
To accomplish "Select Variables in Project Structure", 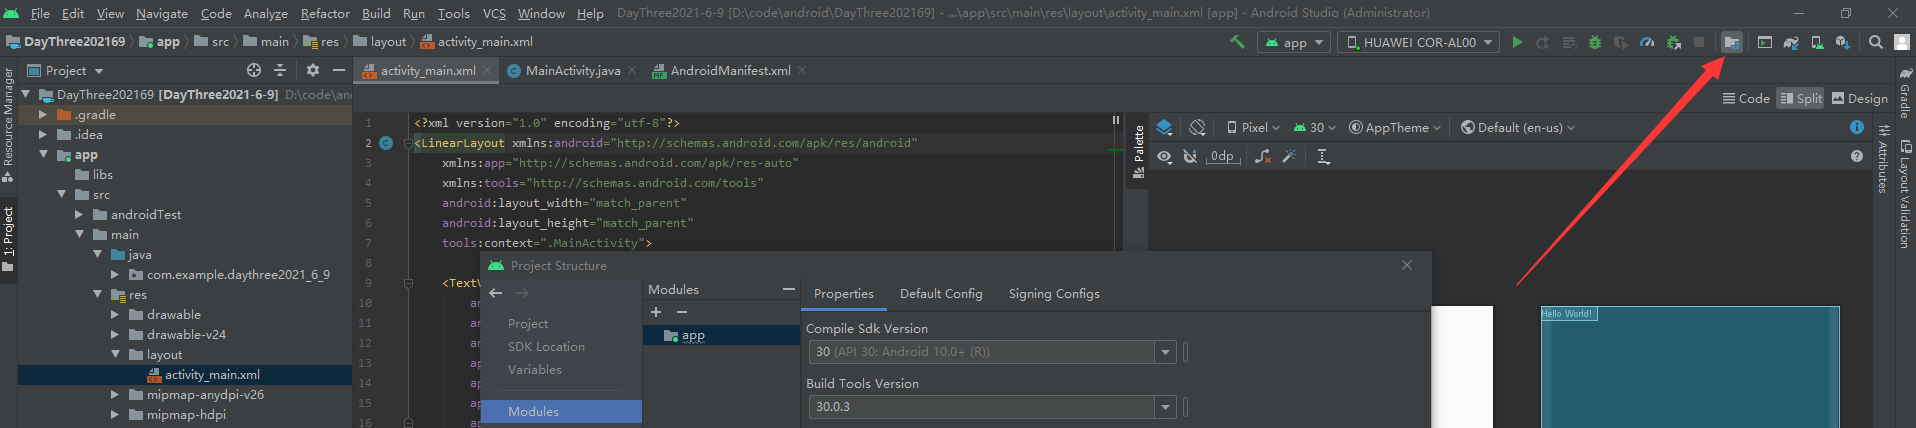I will point(535,370).
